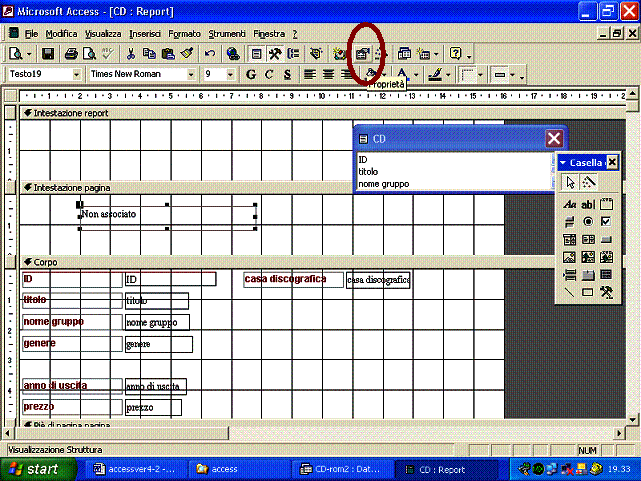Viewport: 641px width, 481px height.
Task: Select the Text Box (ab|) tool
Action: (588, 204)
